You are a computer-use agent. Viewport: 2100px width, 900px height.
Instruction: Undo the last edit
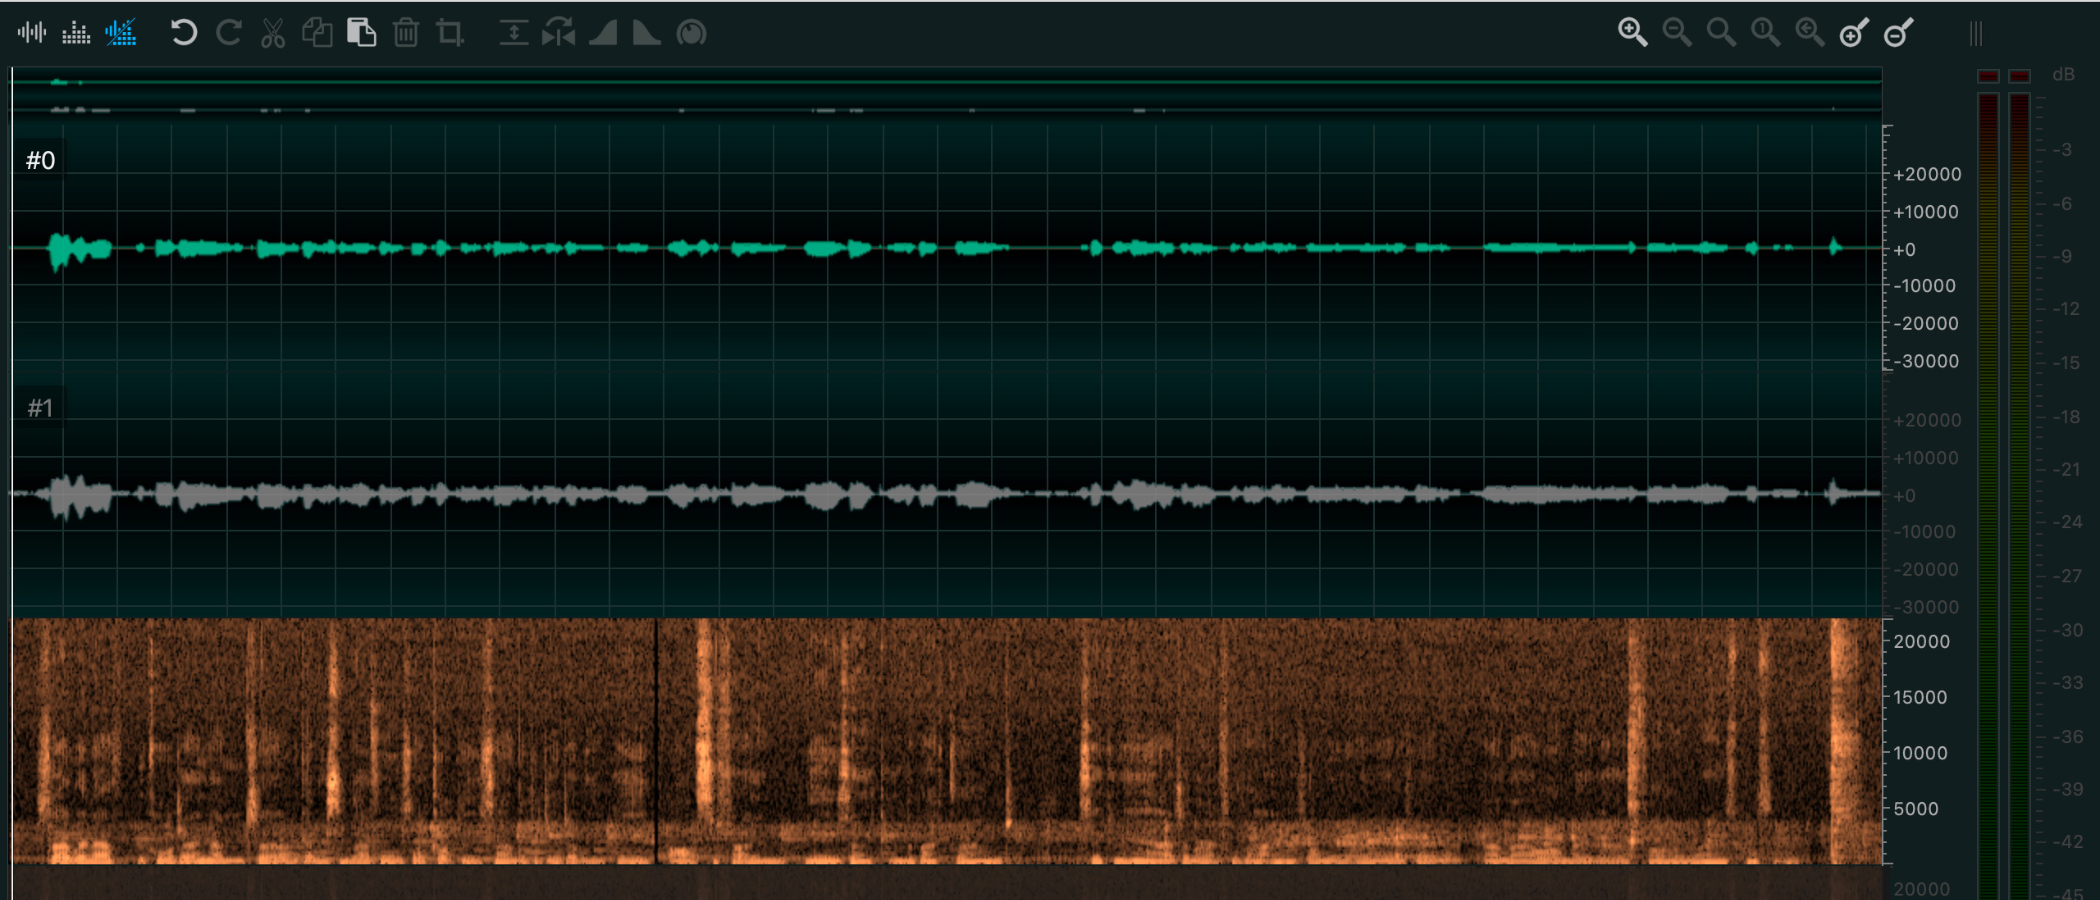pyautogui.click(x=183, y=33)
